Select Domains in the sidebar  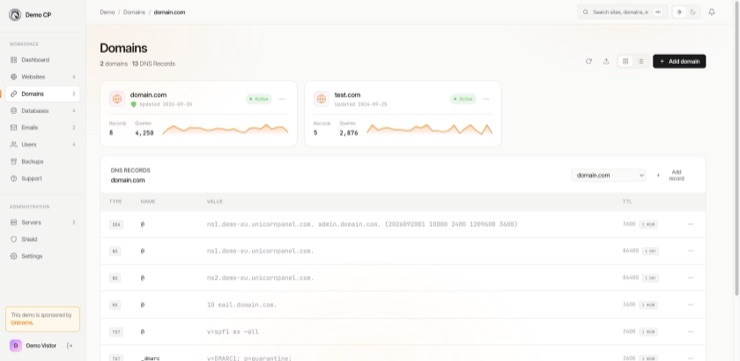tap(42, 94)
